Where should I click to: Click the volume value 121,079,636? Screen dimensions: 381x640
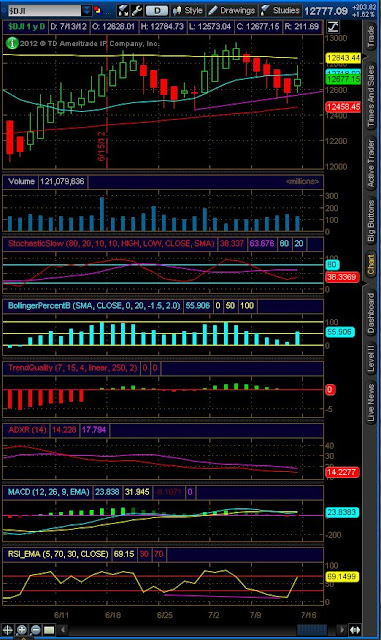pyautogui.click(x=62, y=181)
